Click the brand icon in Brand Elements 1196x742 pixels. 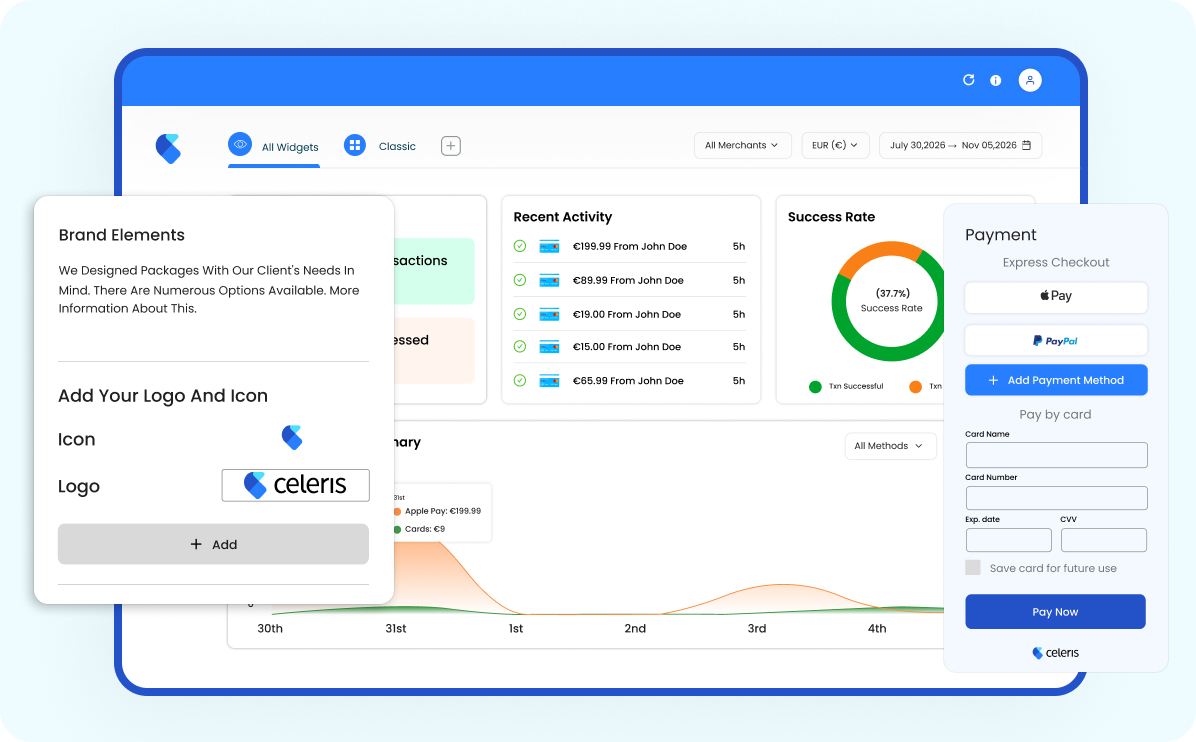[292, 437]
